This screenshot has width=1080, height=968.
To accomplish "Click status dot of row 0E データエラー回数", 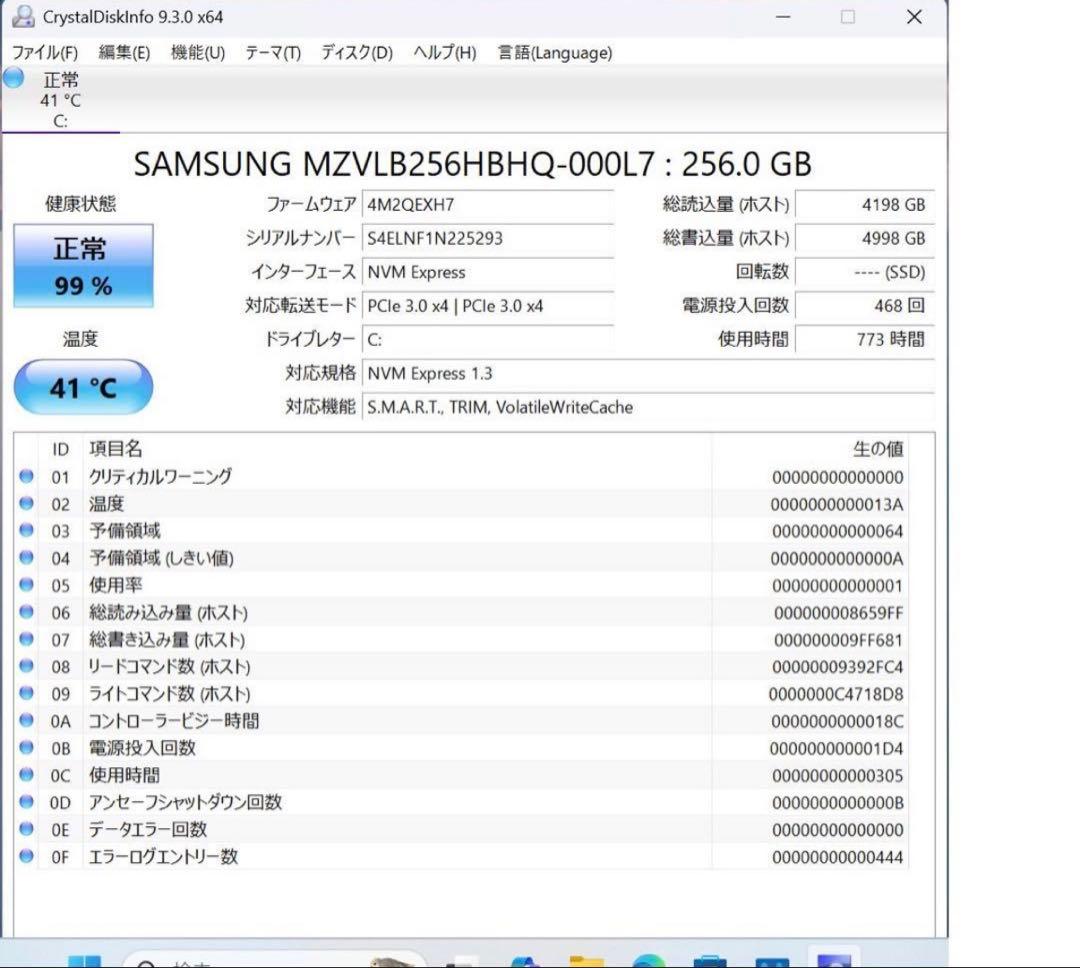I will click(26, 829).
